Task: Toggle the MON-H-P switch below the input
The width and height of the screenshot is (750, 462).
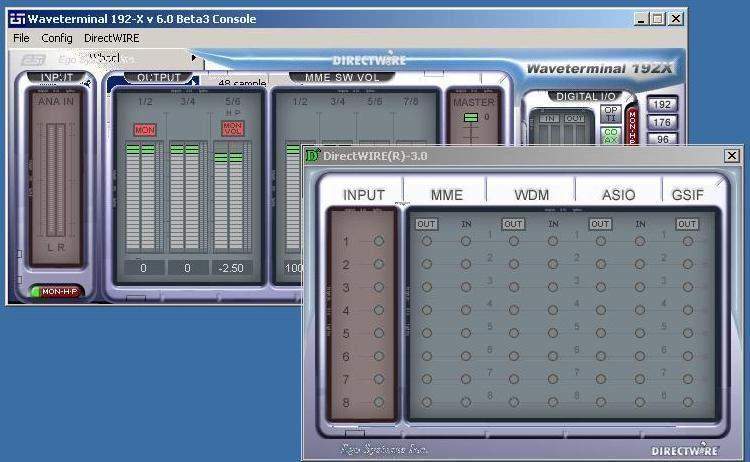Action: coord(60,292)
